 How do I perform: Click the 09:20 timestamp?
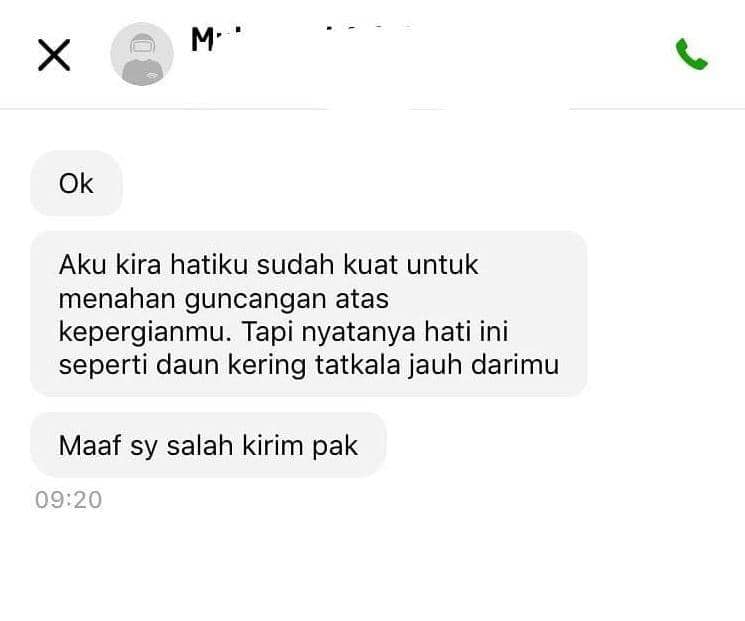[x=68, y=500]
